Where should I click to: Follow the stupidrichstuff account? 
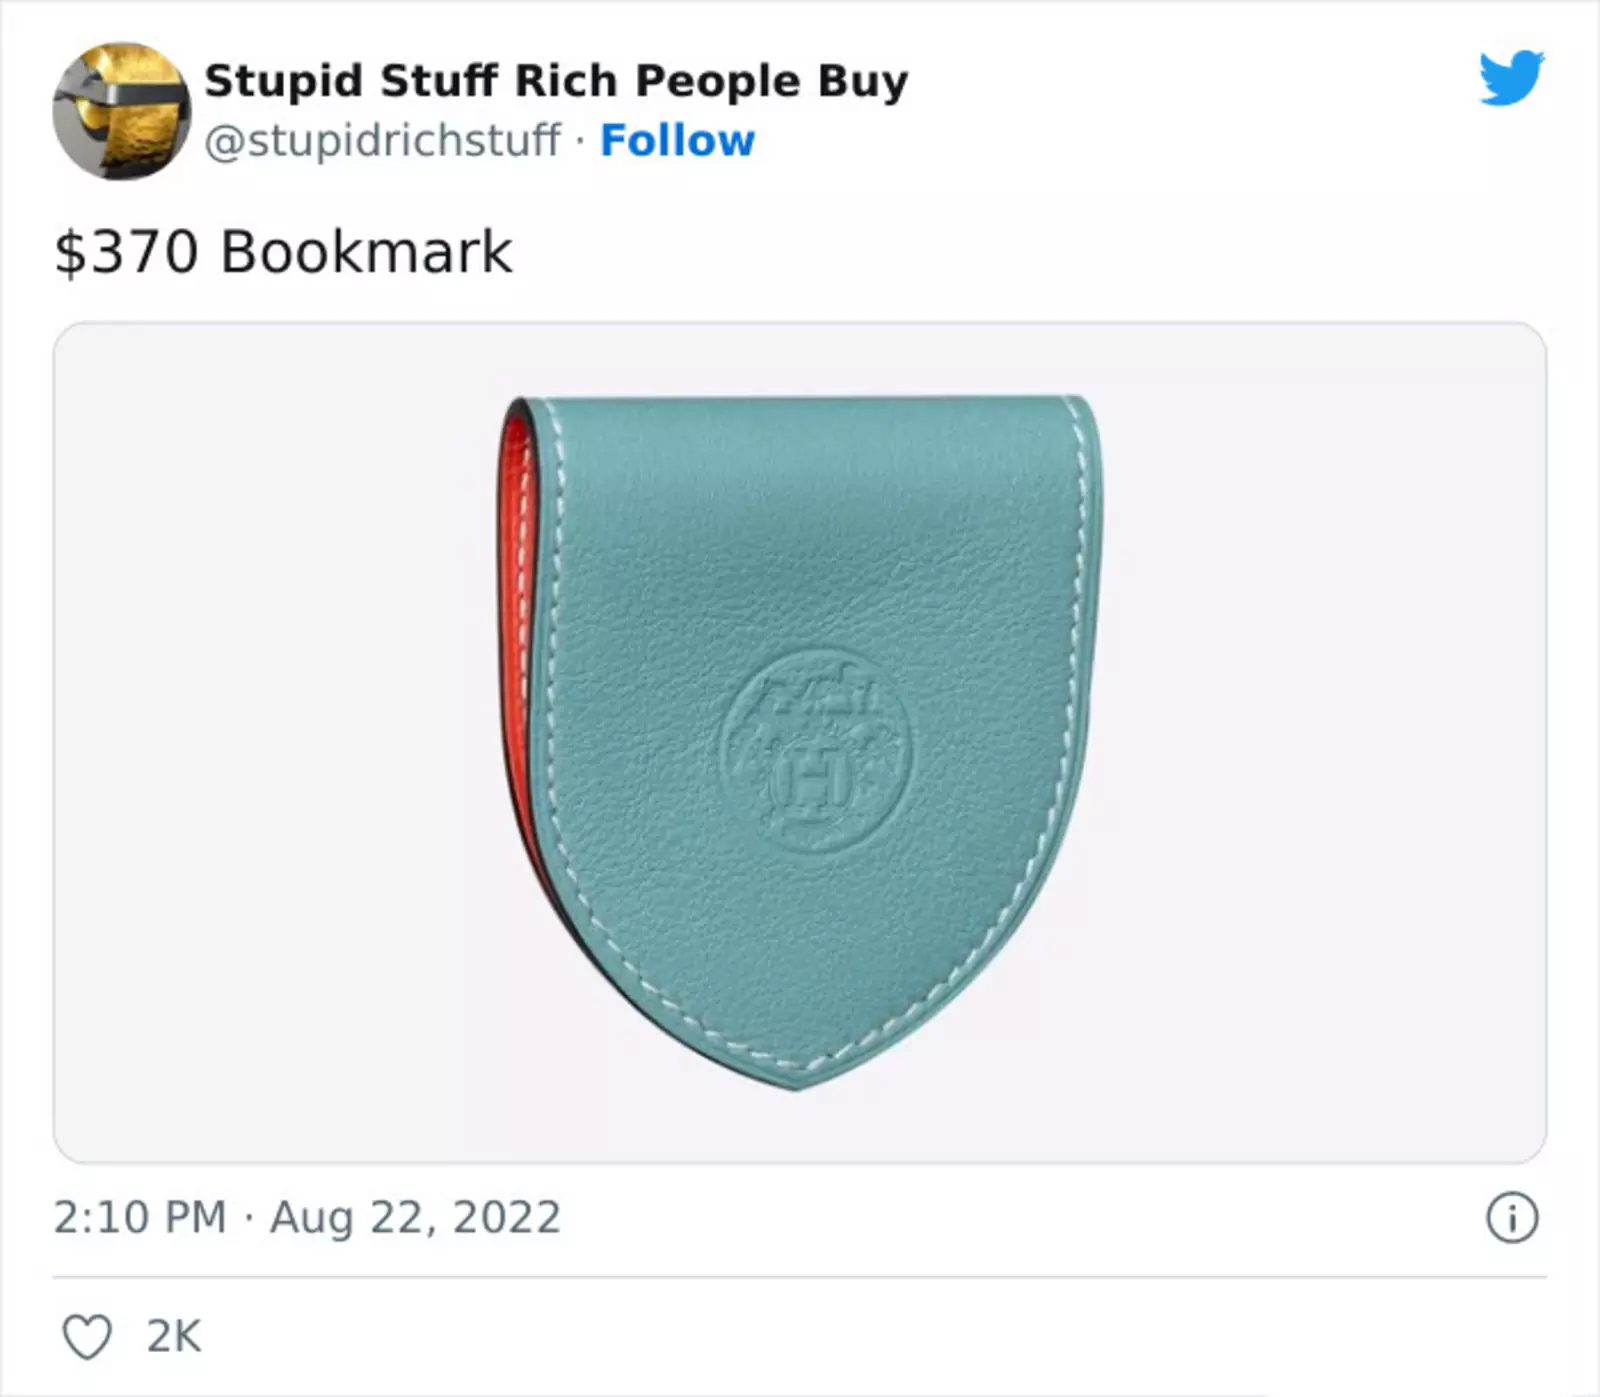677,140
